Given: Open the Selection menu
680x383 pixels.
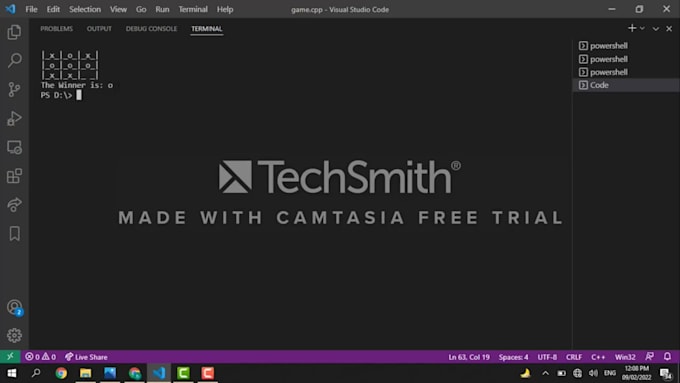Looking at the screenshot, I should (85, 9).
